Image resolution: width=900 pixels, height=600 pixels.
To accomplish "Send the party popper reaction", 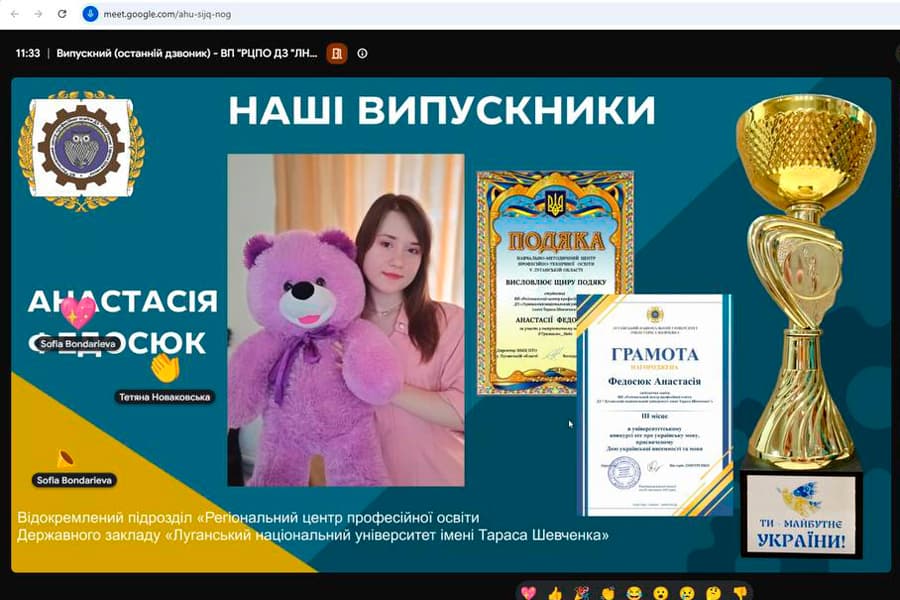I will click(581, 593).
